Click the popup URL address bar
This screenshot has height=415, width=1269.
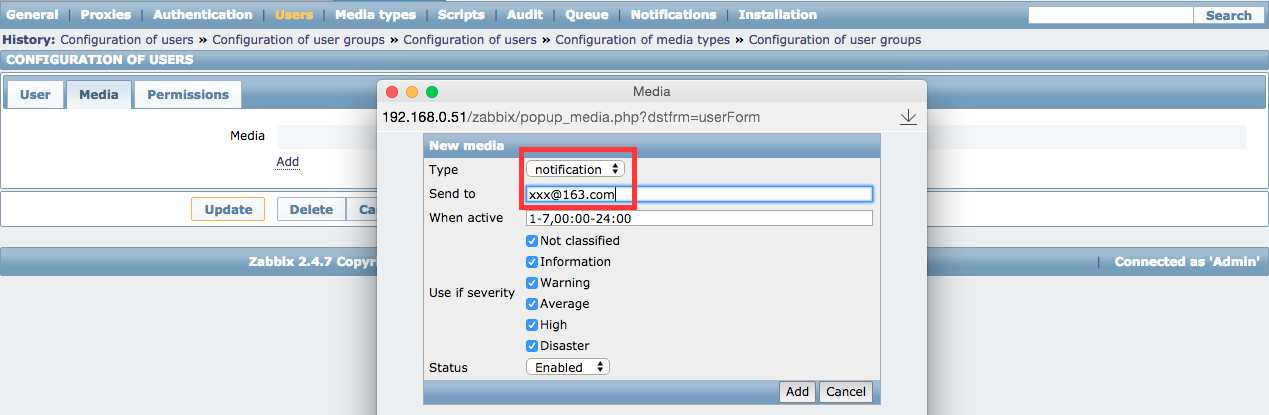click(571, 117)
